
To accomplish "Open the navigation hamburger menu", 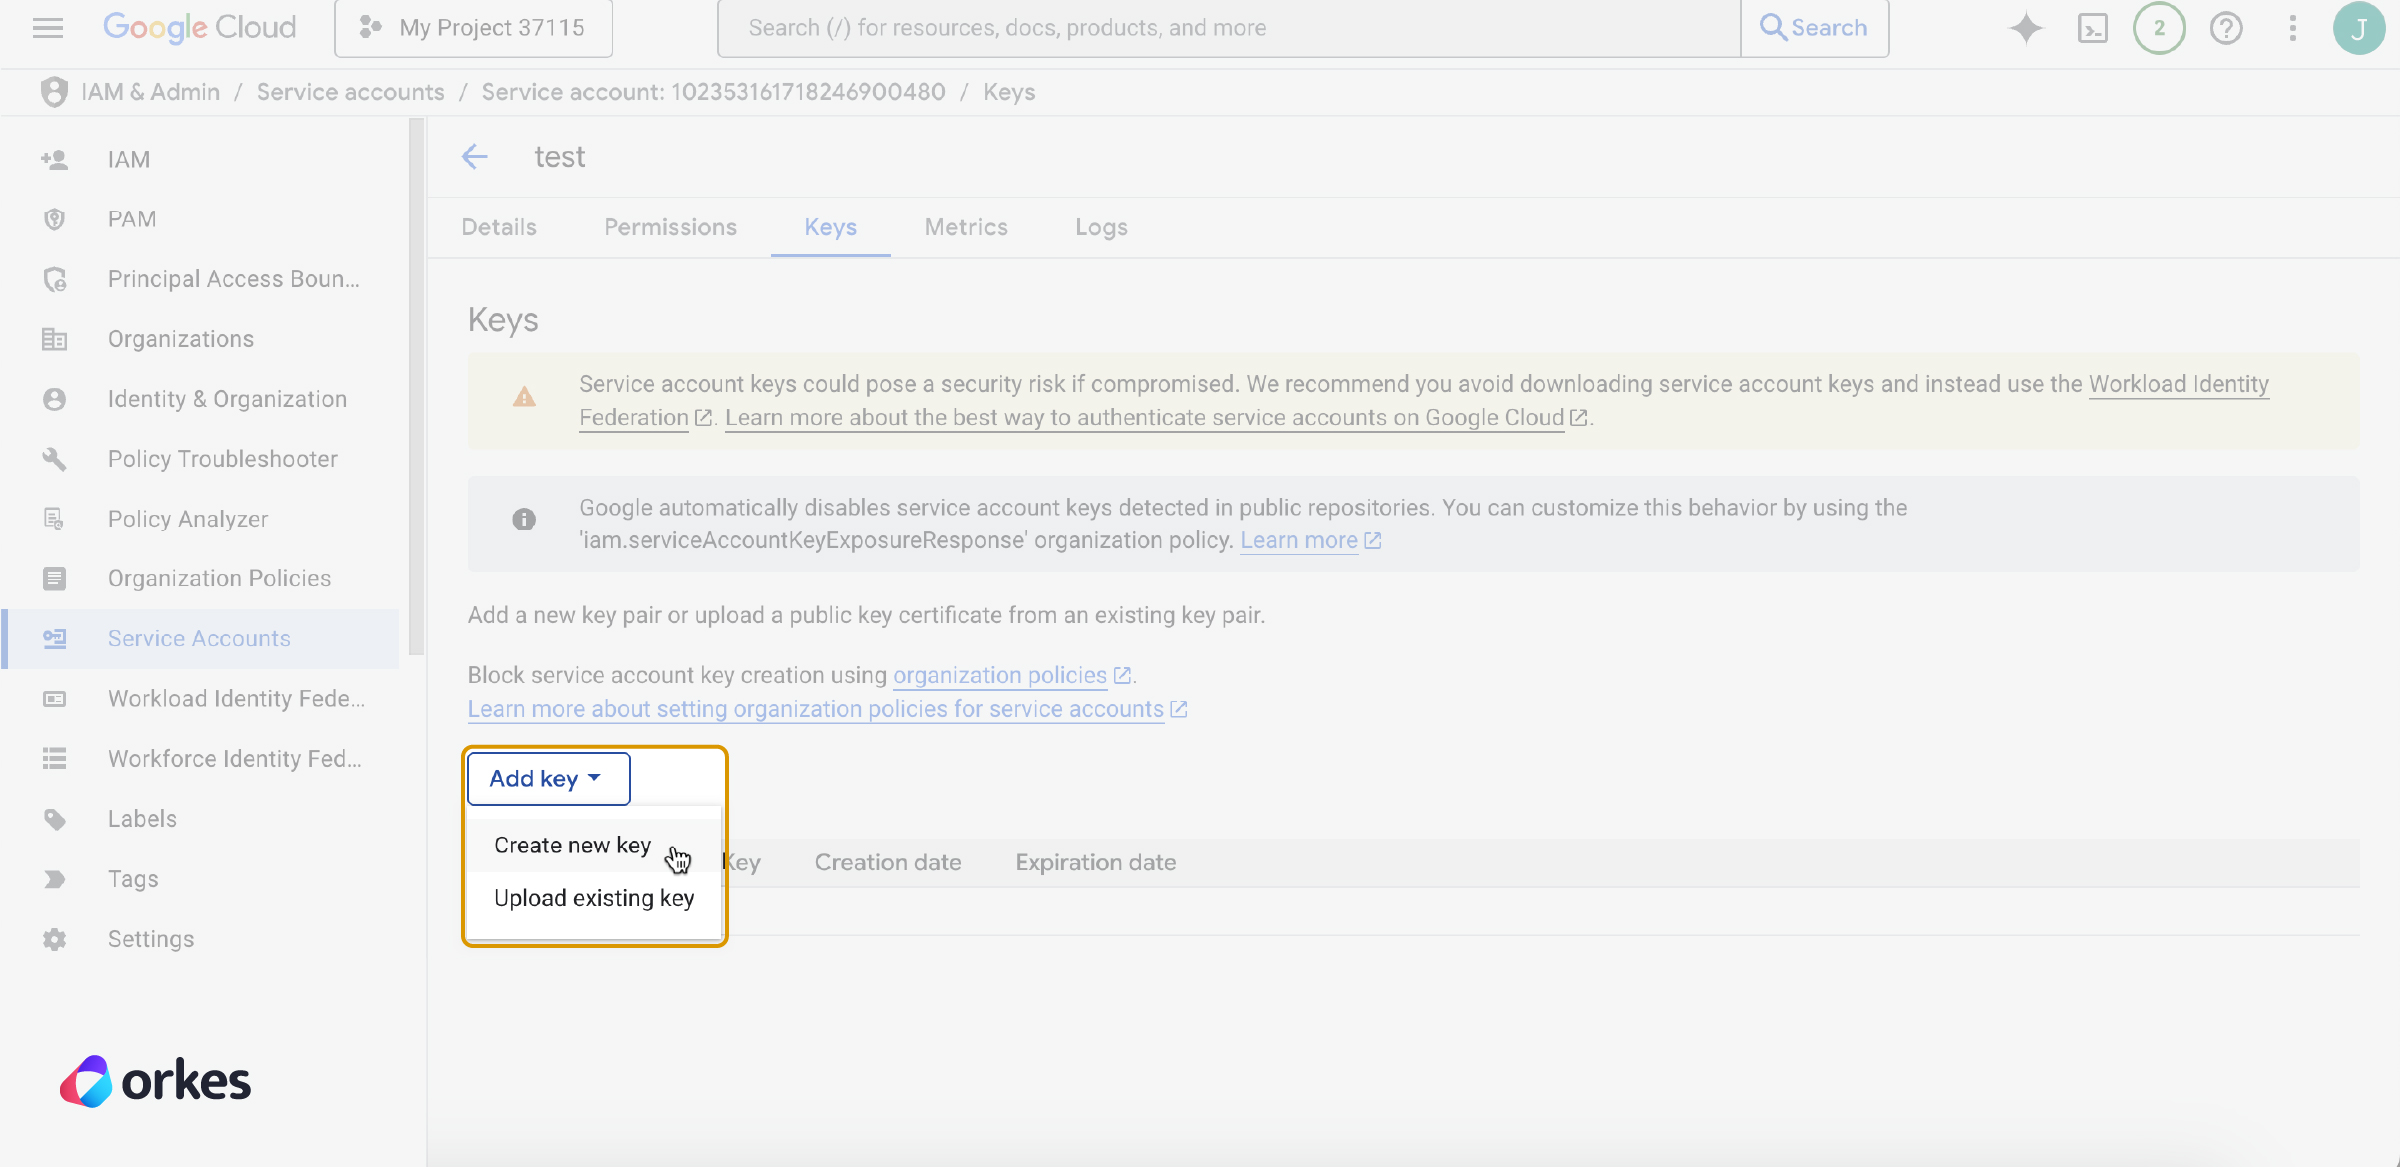I will (47, 28).
